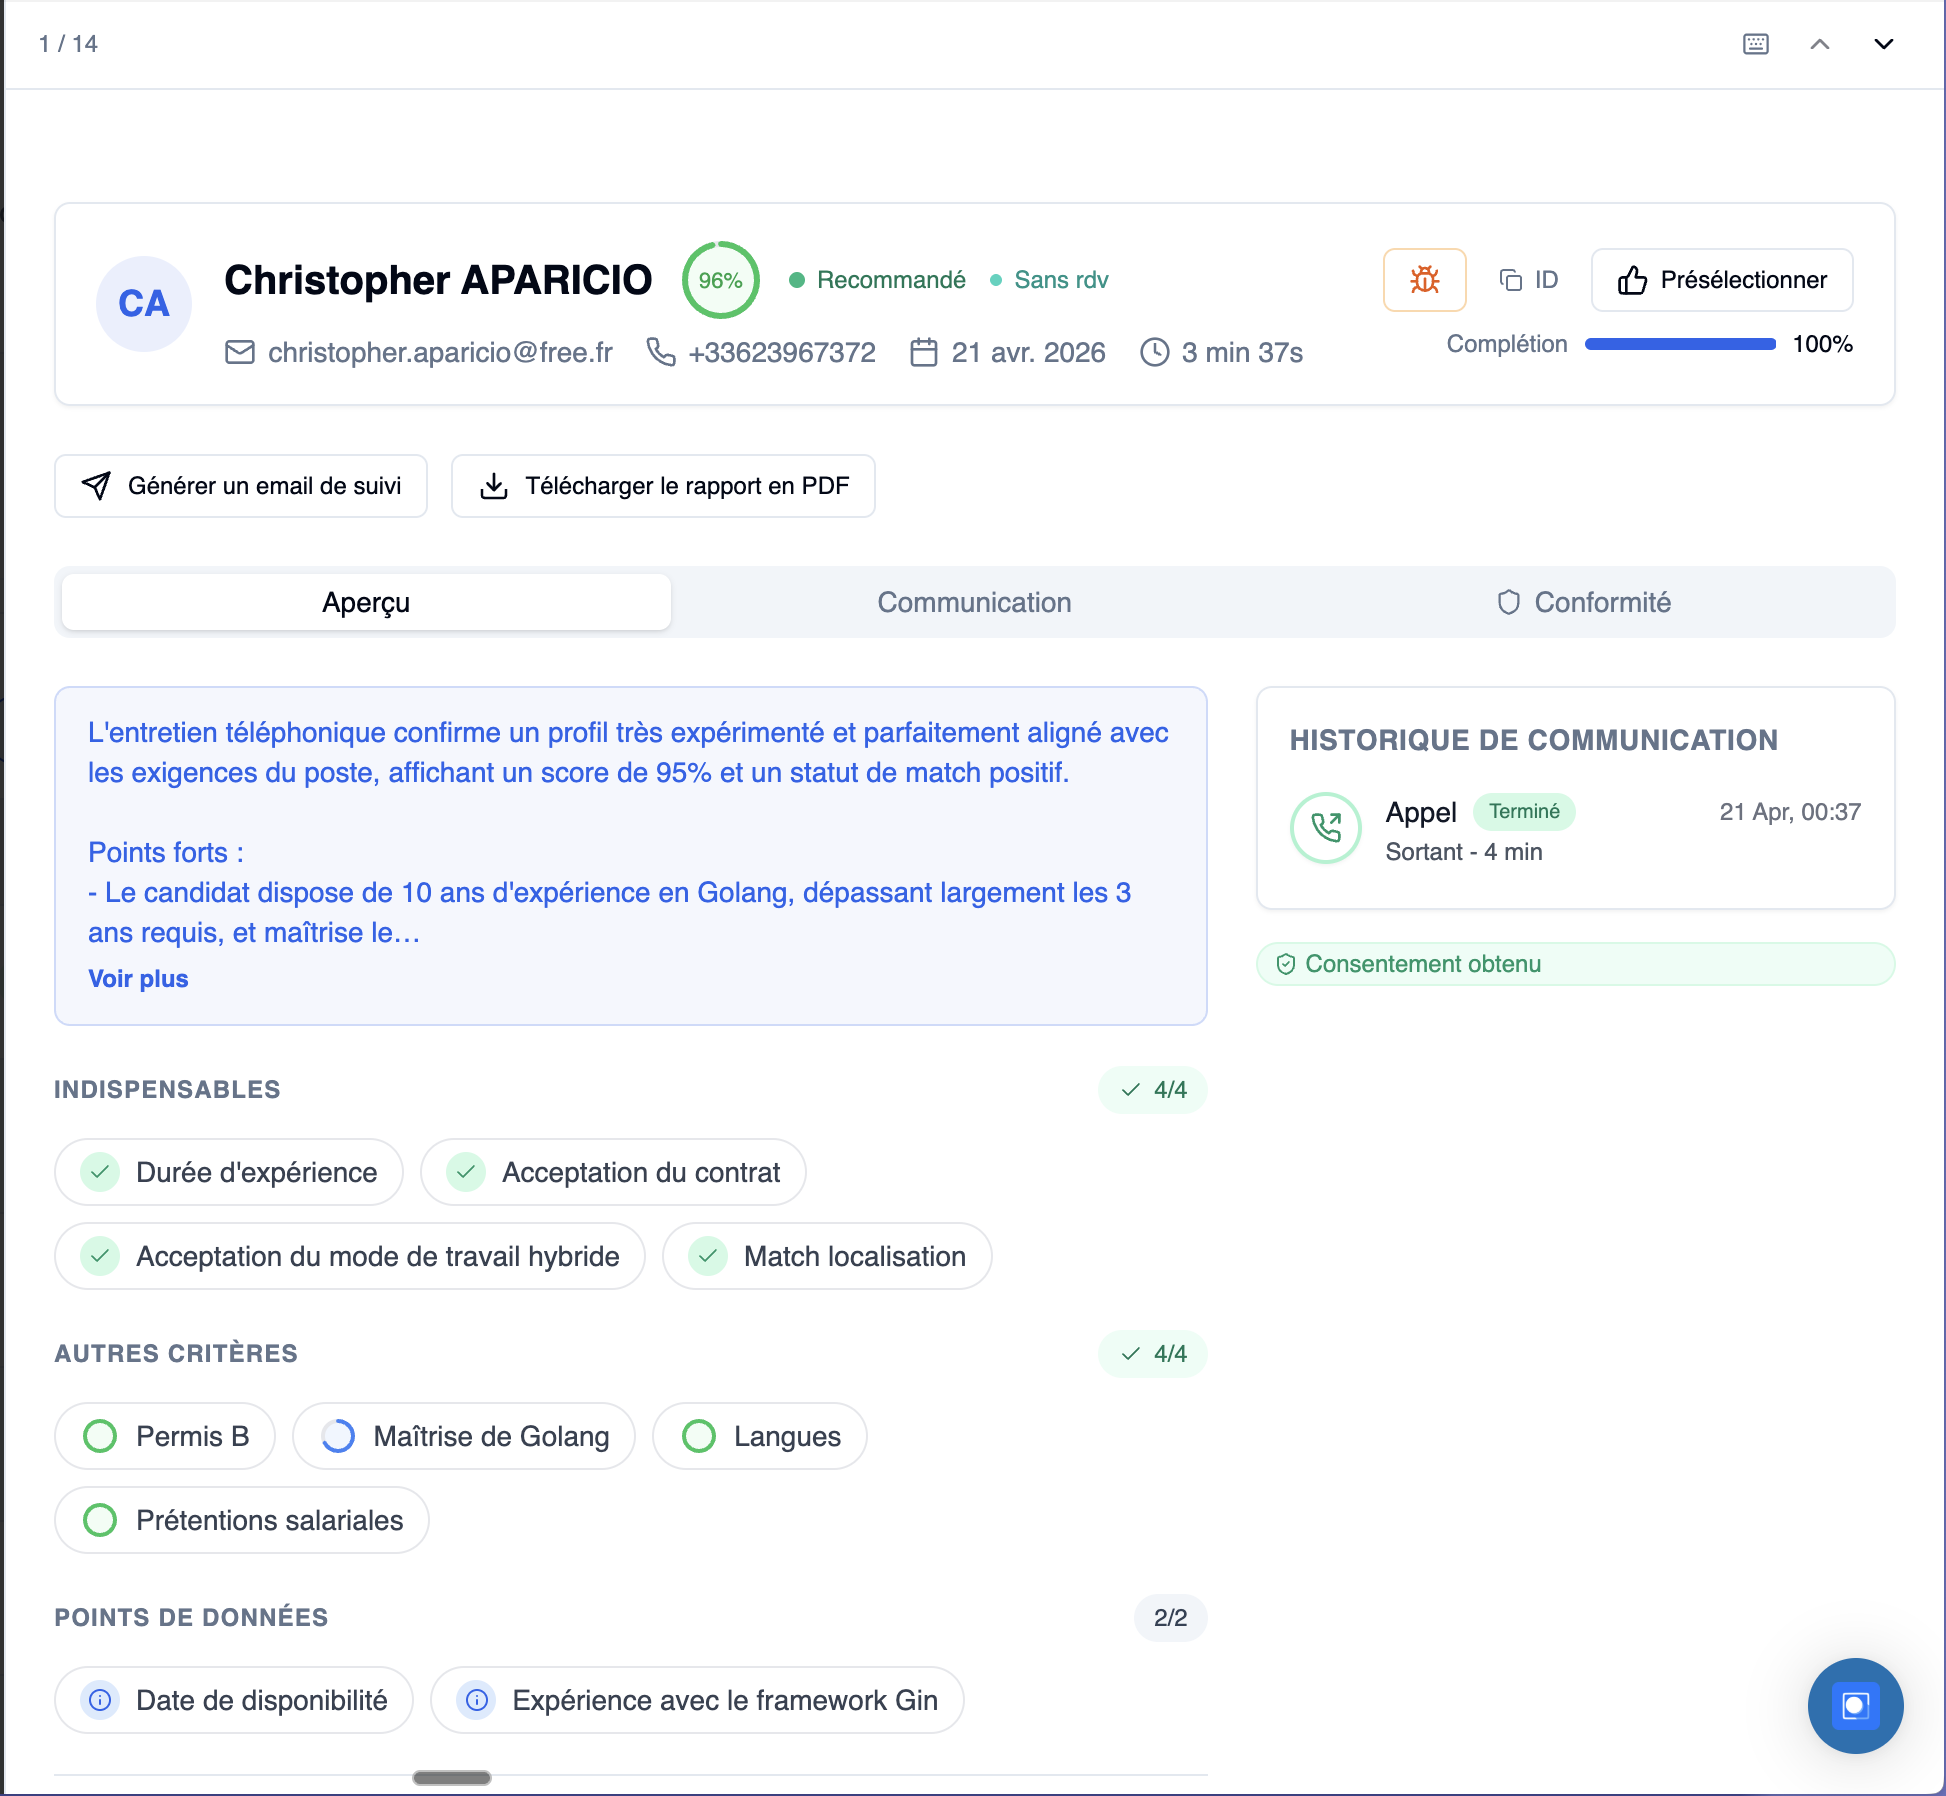Click the clock icon beside duration

click(x=1154, y=352)
